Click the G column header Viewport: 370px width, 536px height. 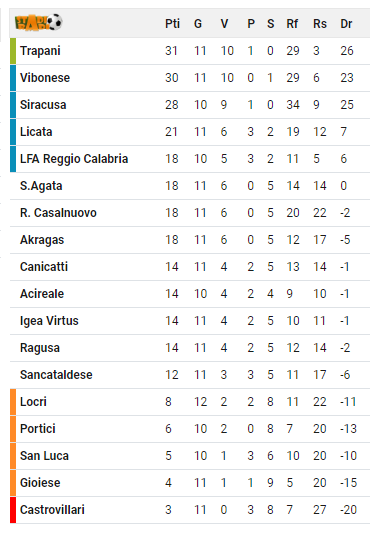[x=198, y=24]
